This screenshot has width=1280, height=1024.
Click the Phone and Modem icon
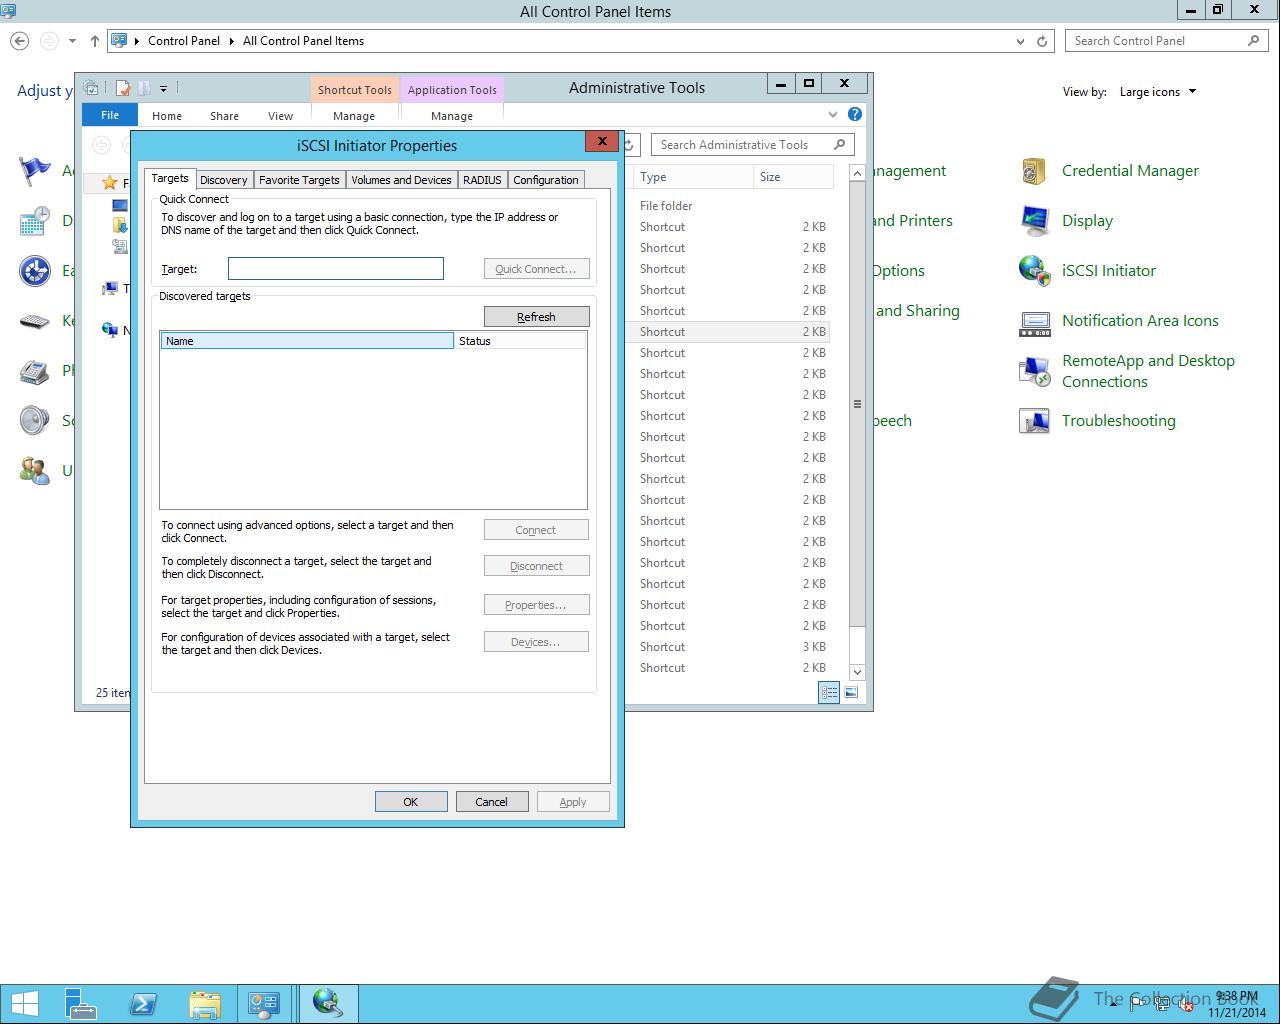(35, 371)
